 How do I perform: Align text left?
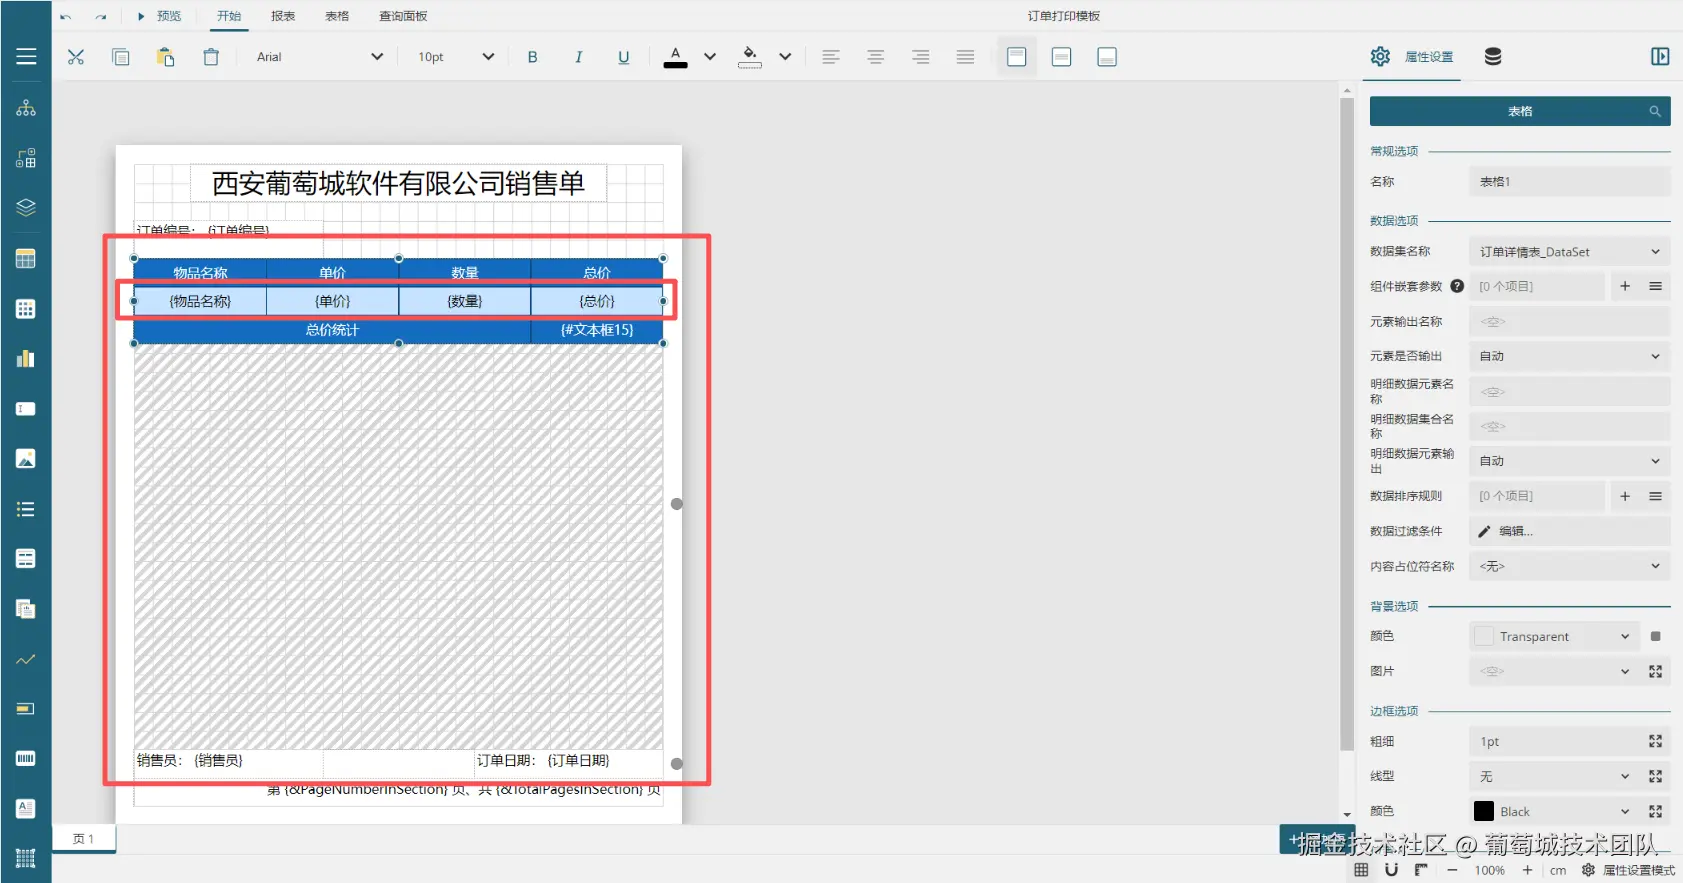831,57
